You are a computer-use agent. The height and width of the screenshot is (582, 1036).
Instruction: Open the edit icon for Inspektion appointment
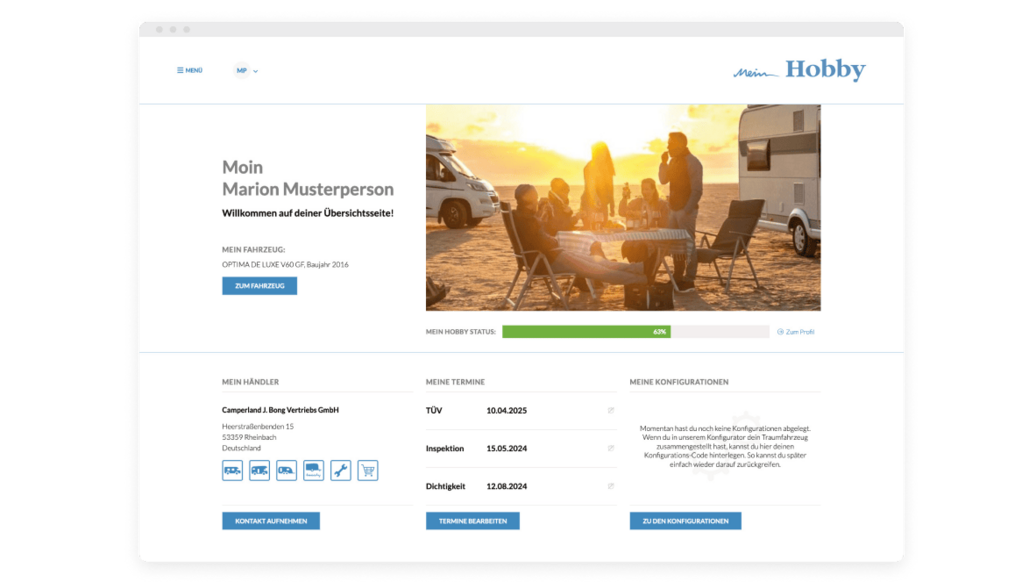(x=611, y=449)
